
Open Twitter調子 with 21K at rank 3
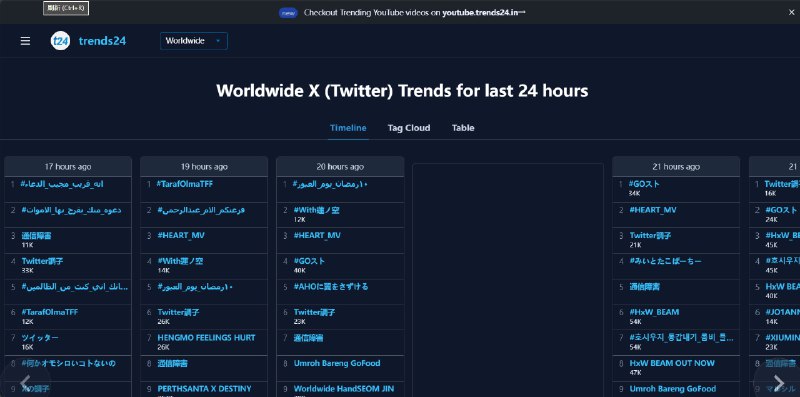coord(651,235)
